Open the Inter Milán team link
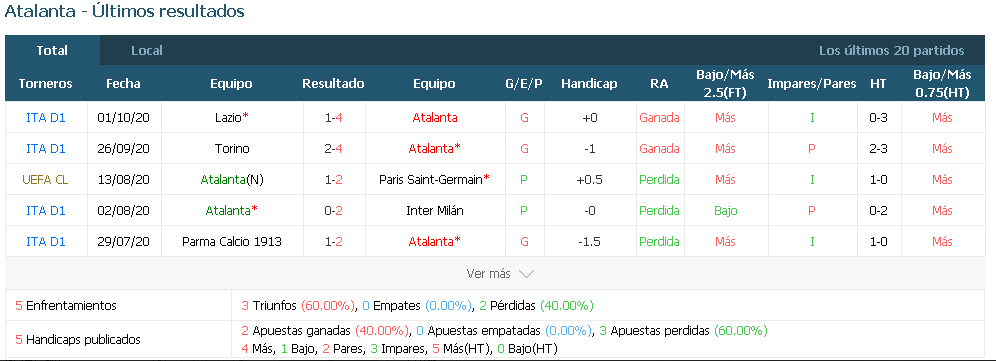996x361 pixels. tap(434, 210)
